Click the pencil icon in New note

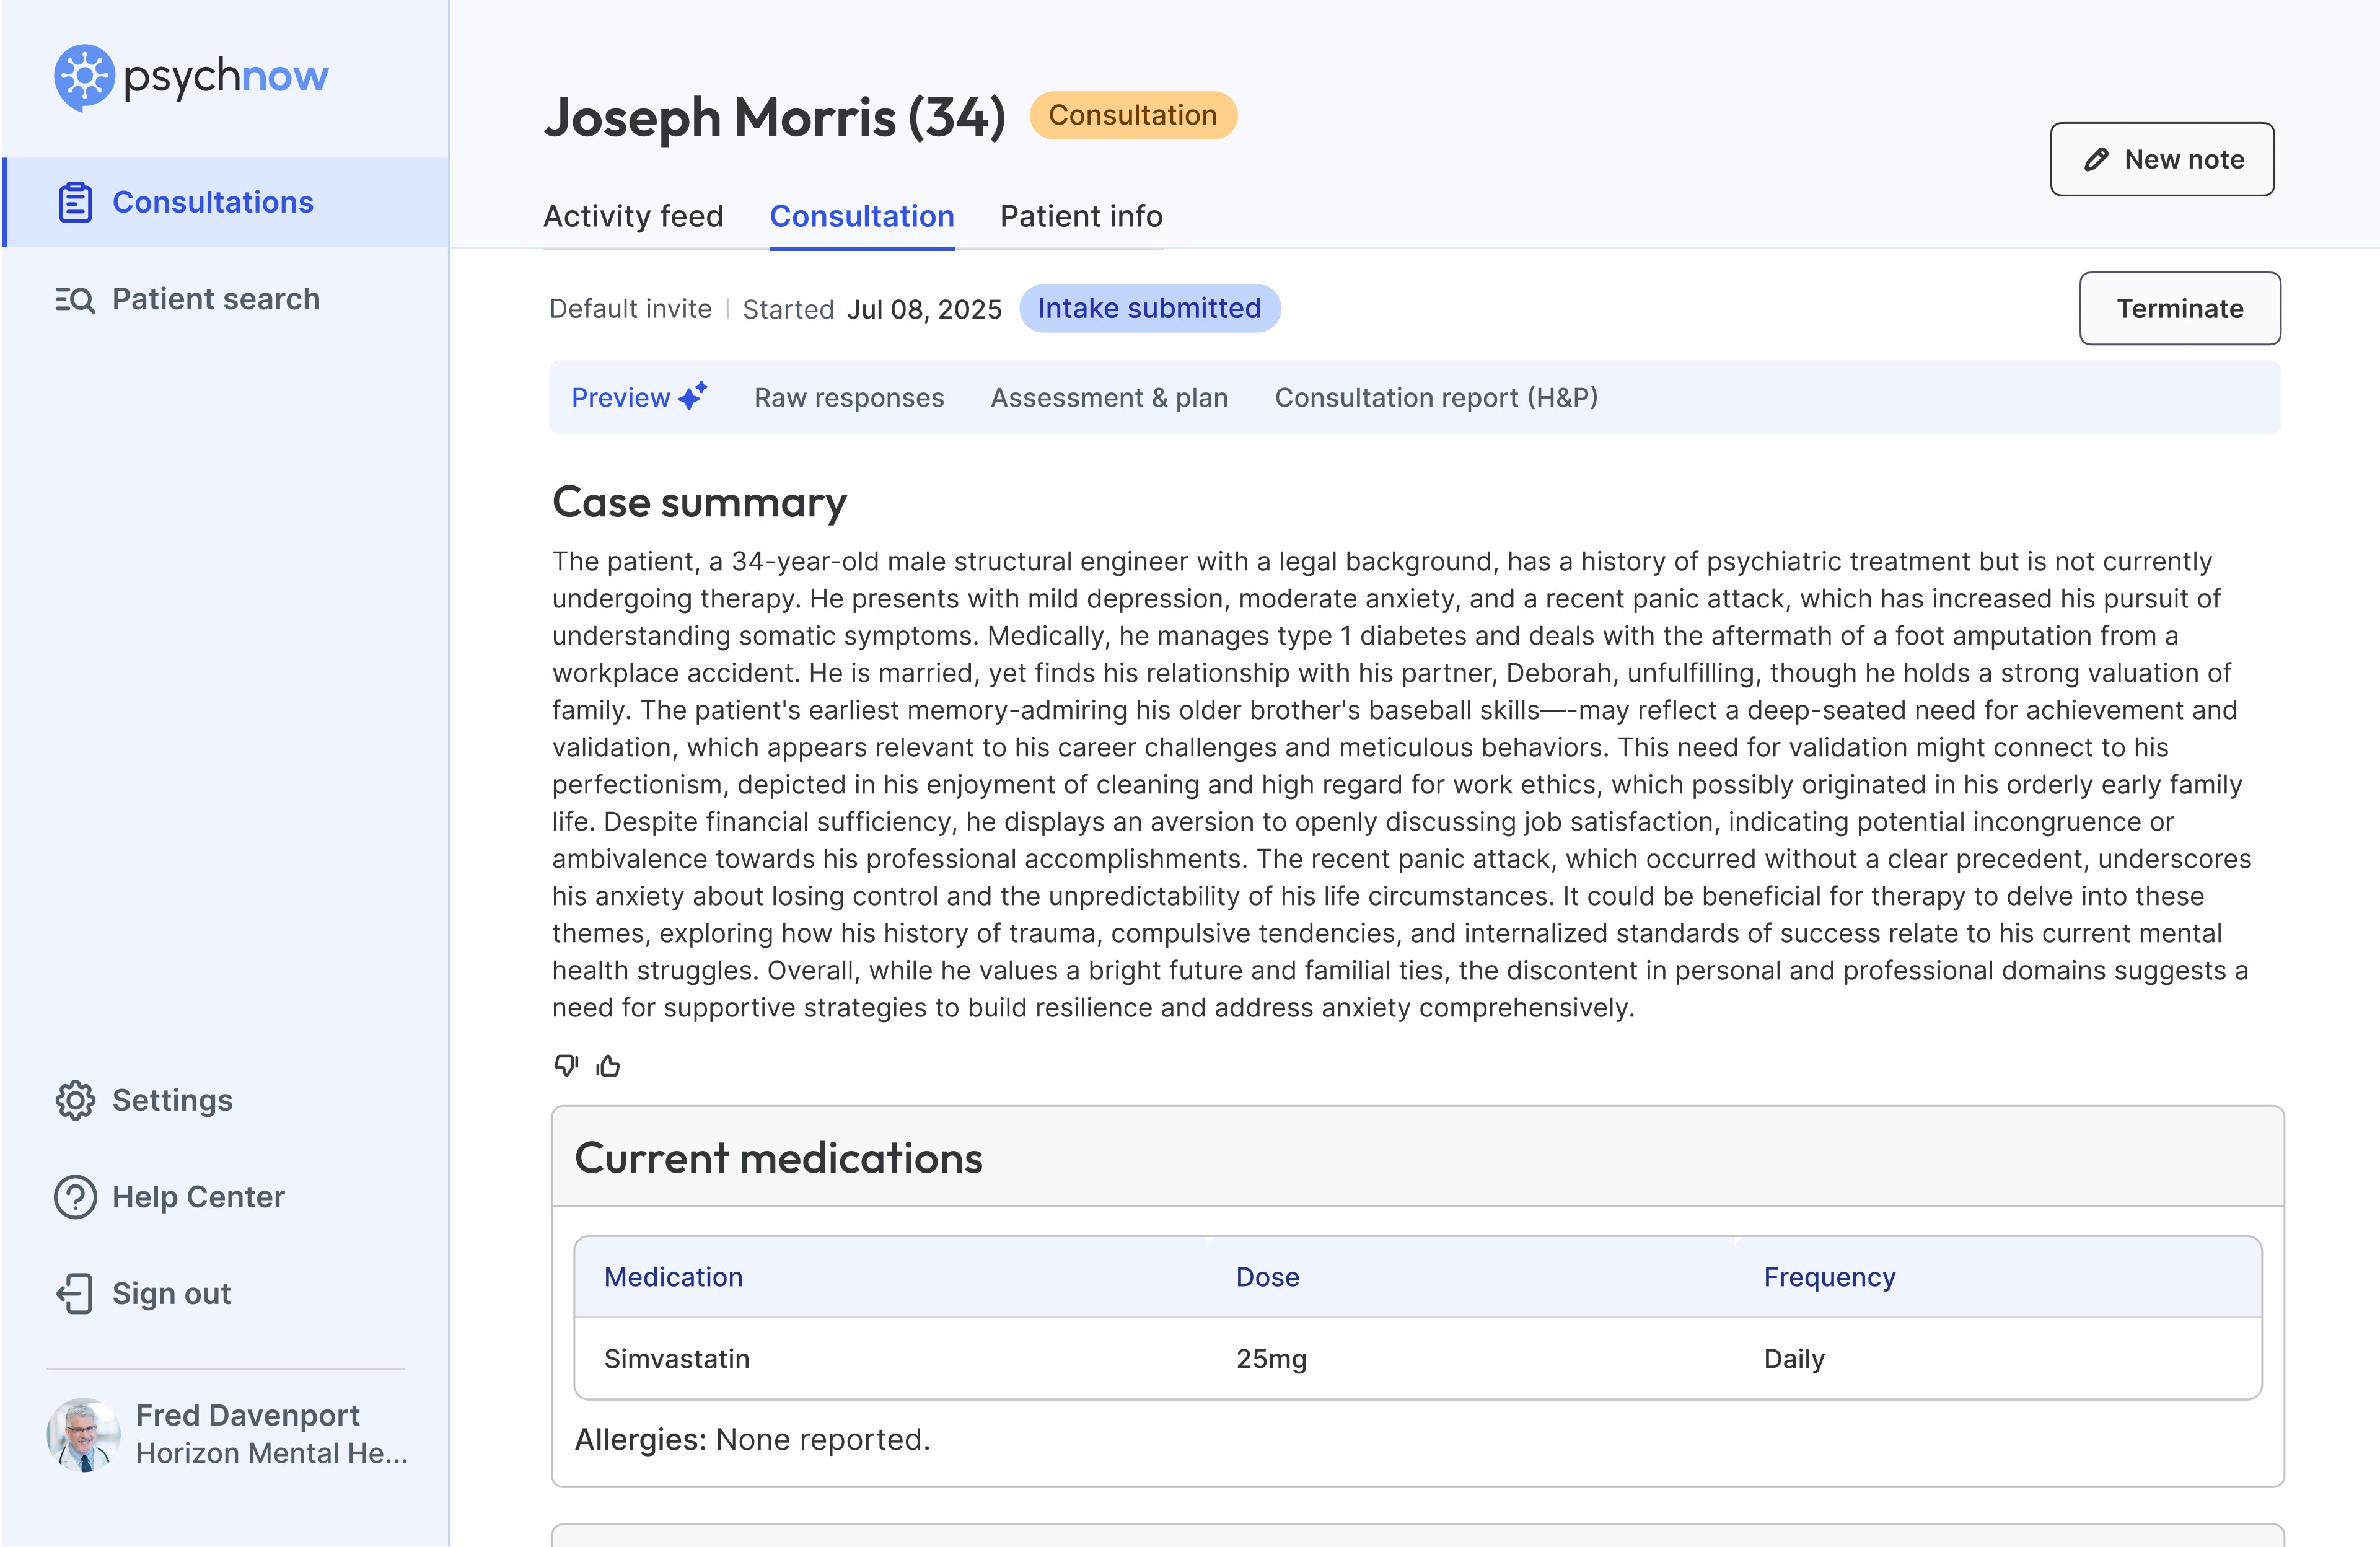point(2096,160)
